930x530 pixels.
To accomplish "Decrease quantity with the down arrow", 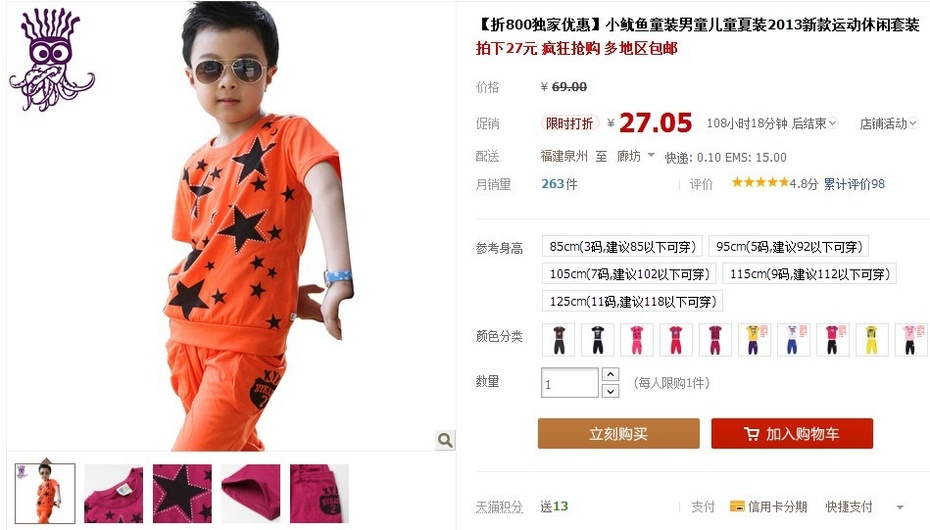I will [x=610, y=391].
